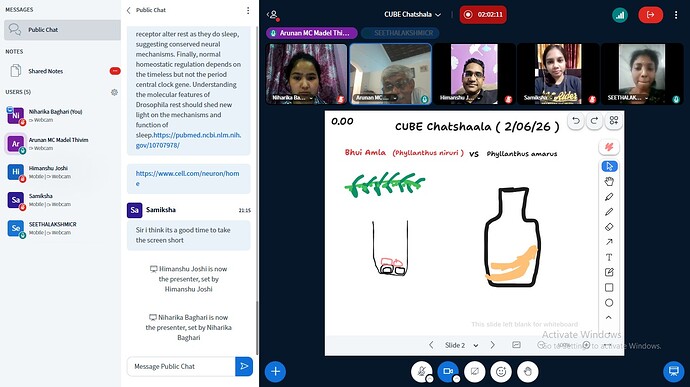Screen dimensions: 690x387
Task: Toggle microphone mute button
Action: click(x=421, y=371)
